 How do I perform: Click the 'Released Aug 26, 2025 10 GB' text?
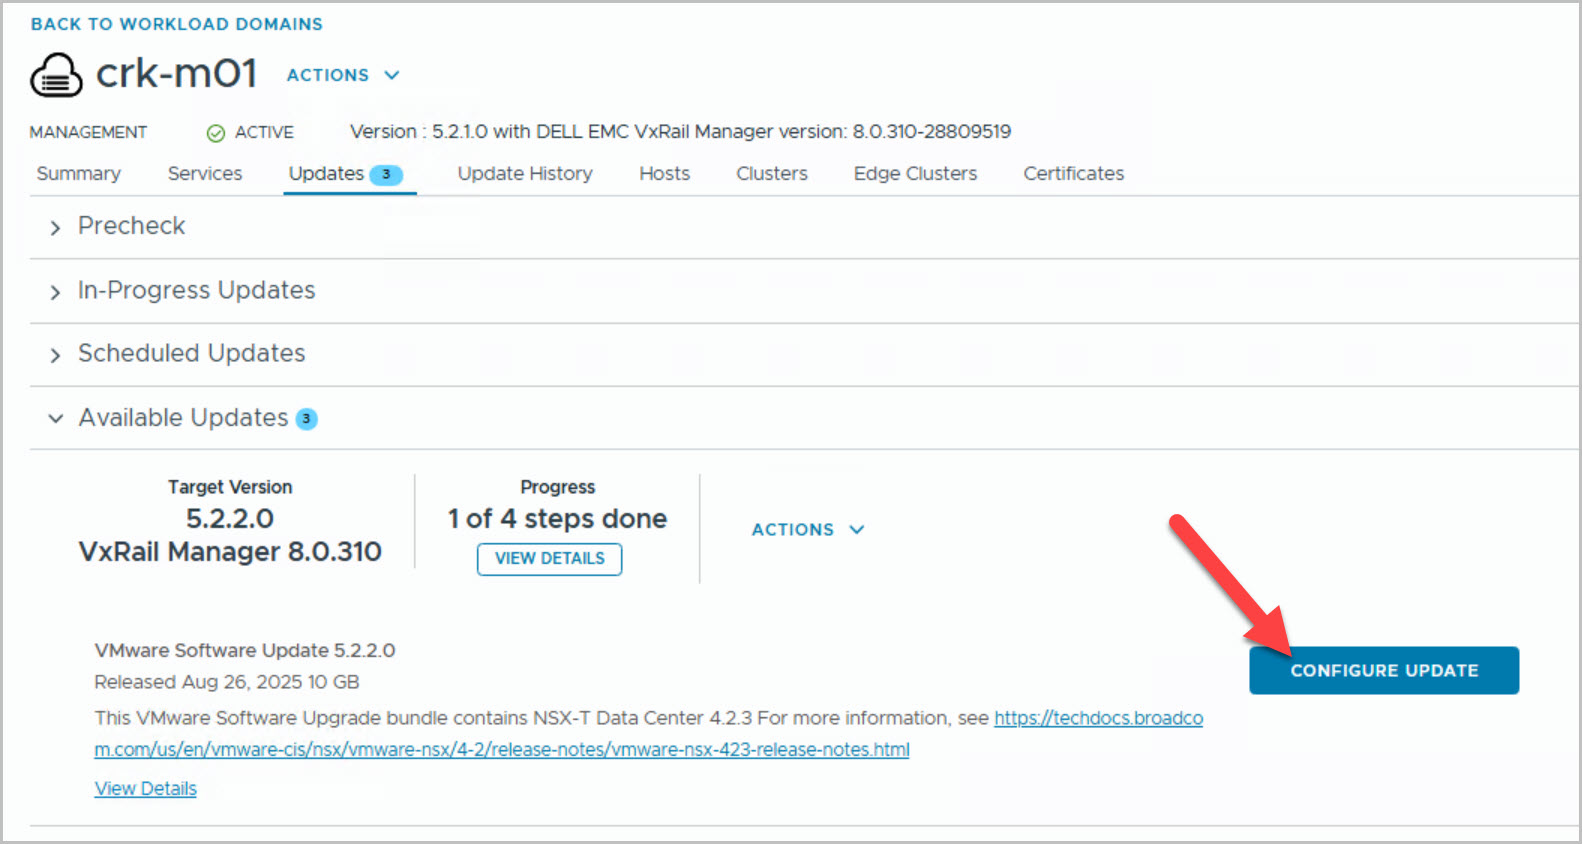tap(227, 682)
